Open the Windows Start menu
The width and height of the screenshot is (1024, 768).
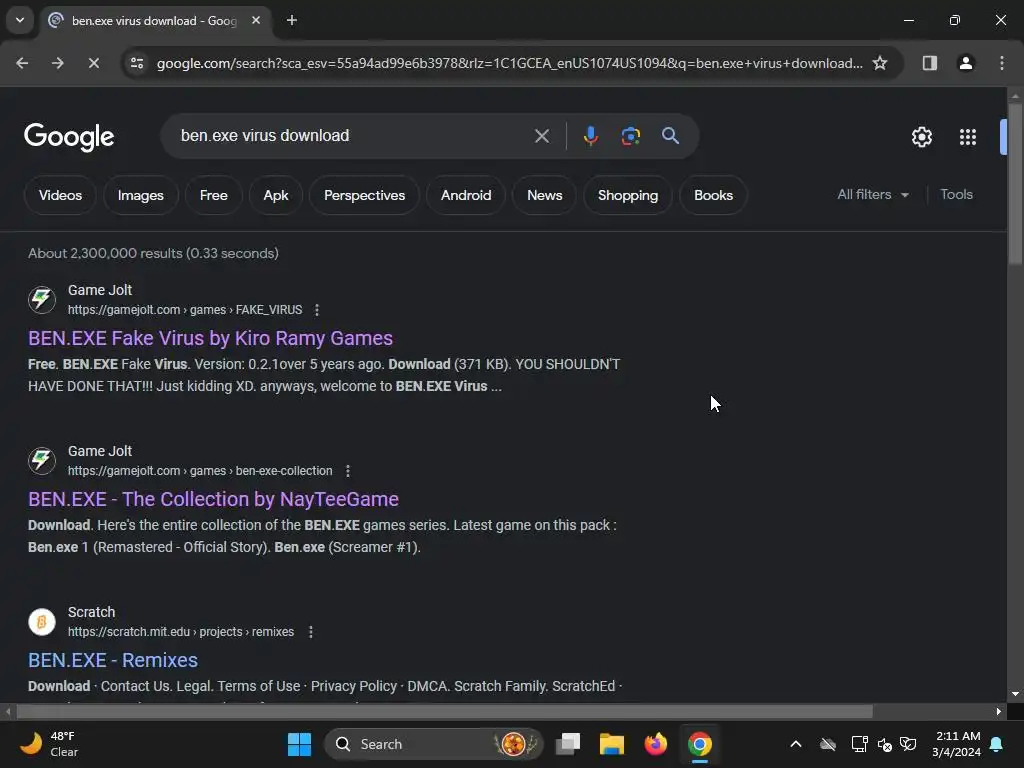299,744
